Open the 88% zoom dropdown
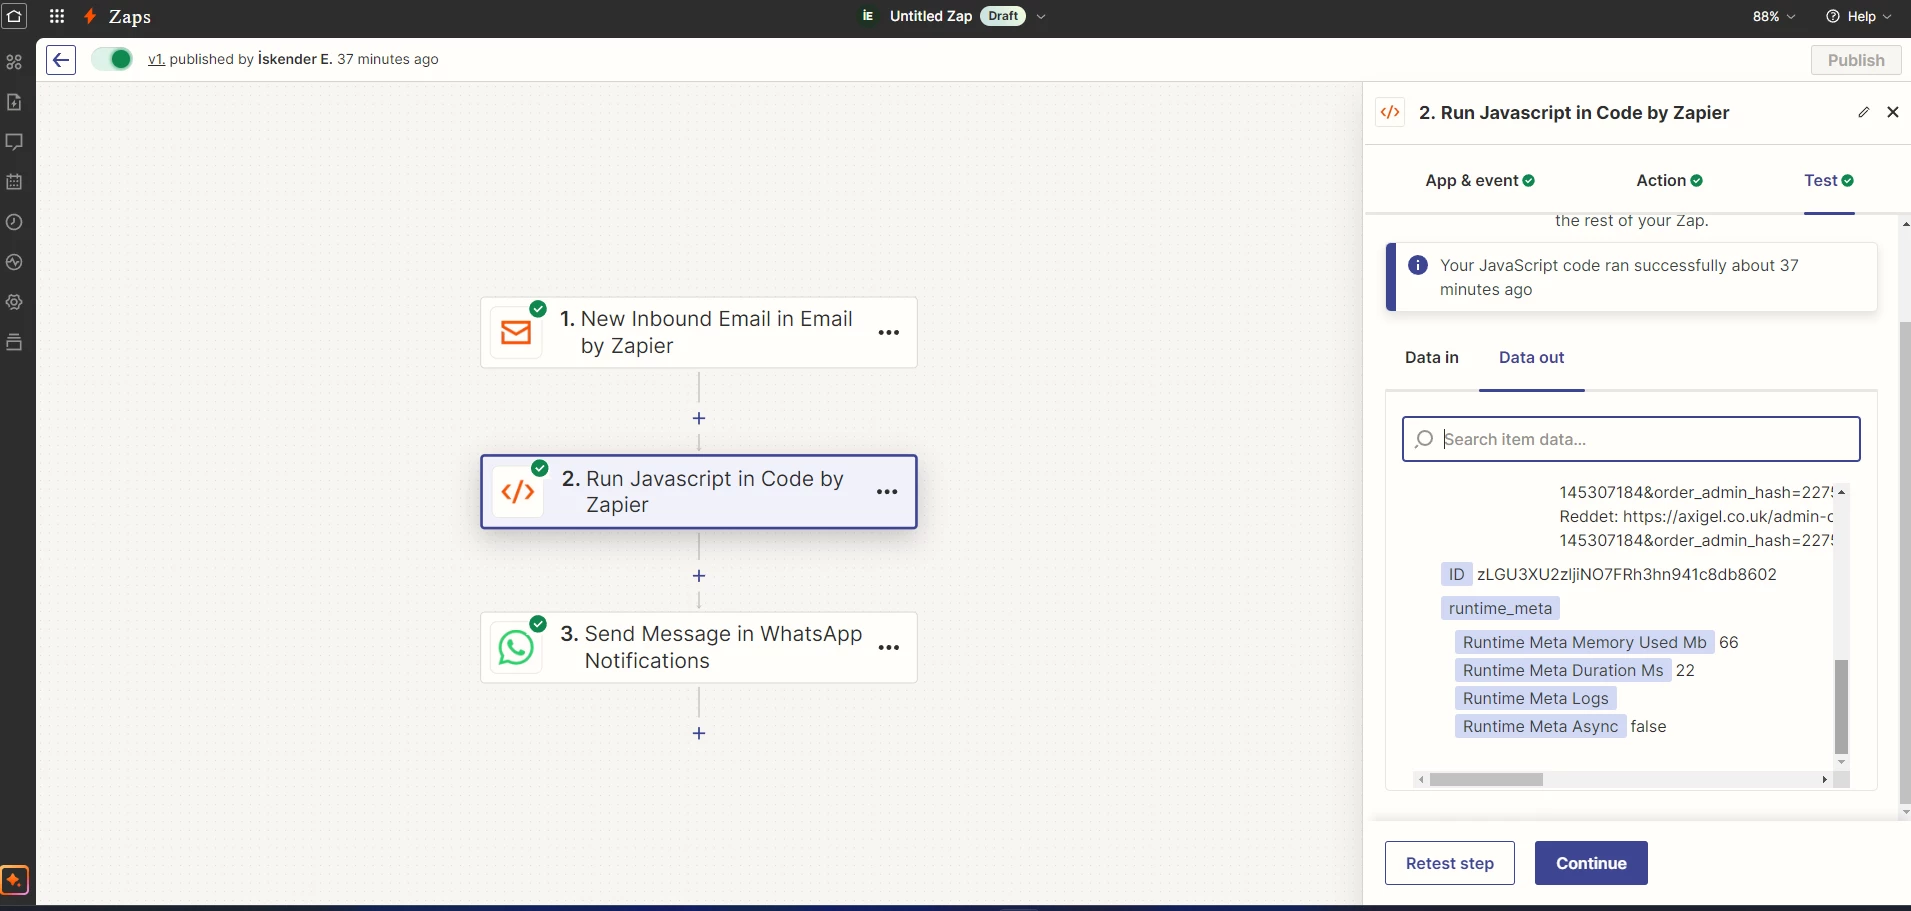 click(1774, 16)
